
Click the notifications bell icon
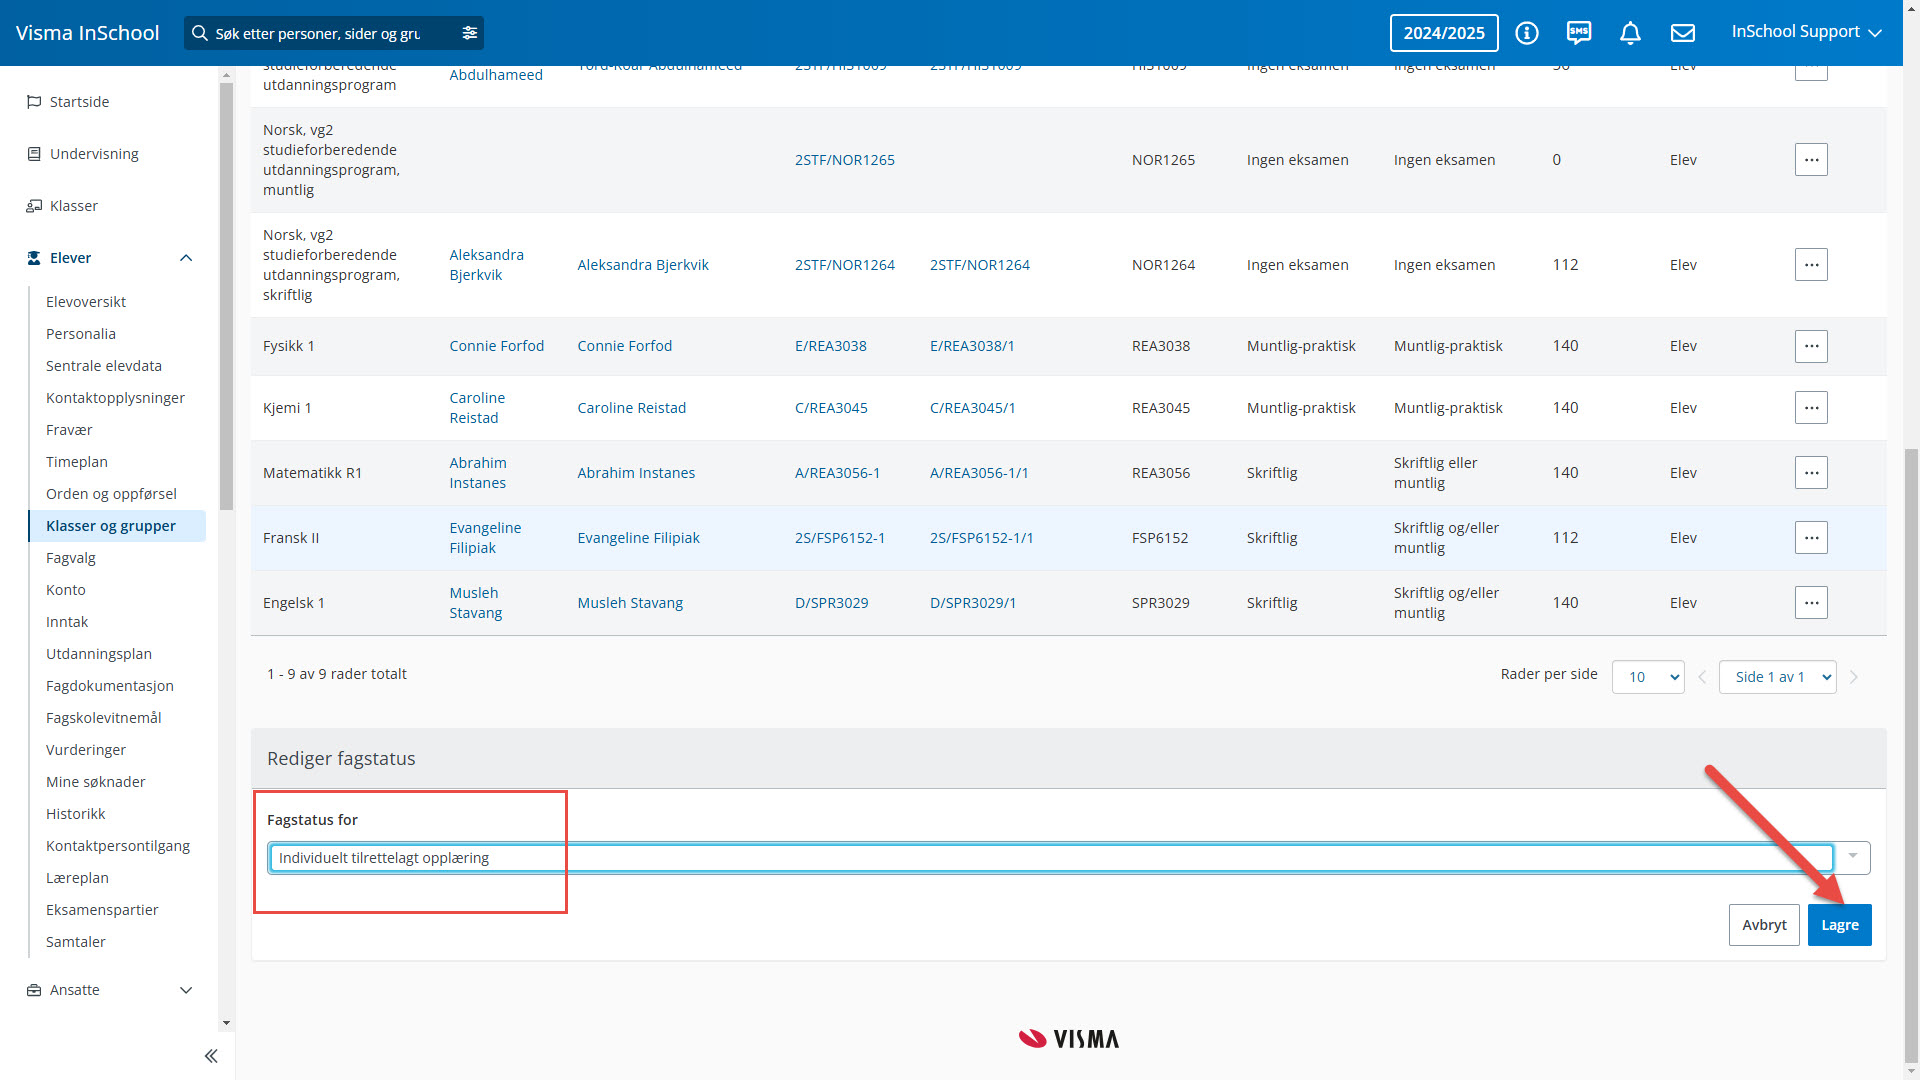[x=1630, y=33]
